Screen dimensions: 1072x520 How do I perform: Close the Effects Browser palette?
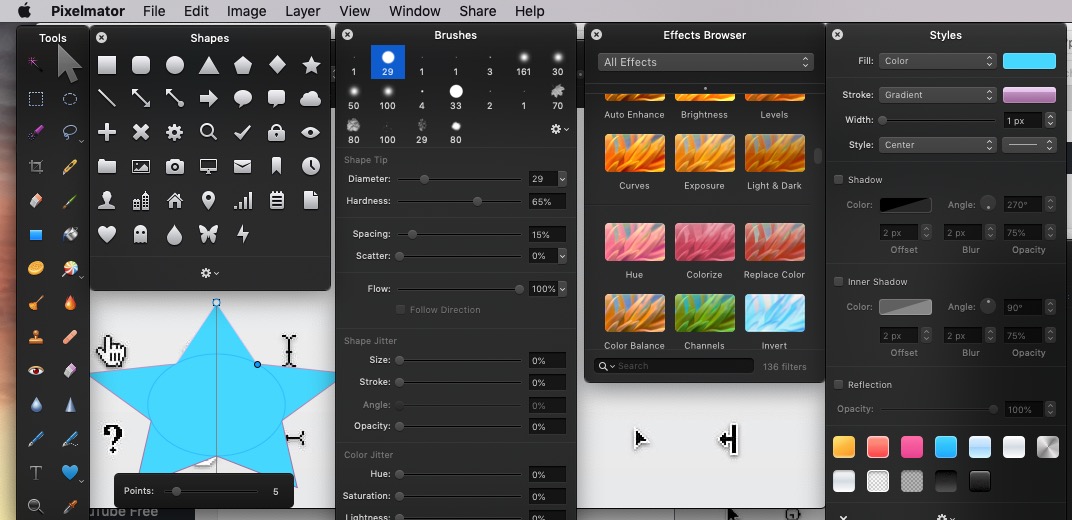click(596, 35)
